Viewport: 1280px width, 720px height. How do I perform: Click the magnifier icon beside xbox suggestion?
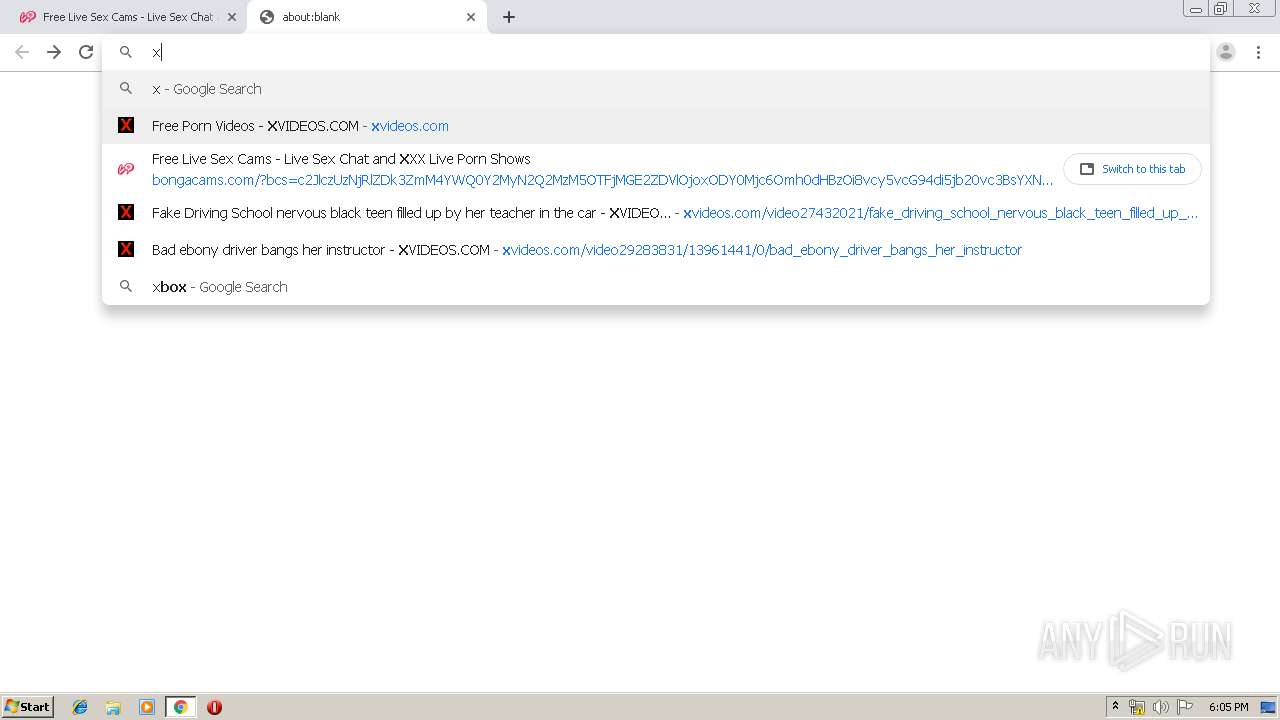pyautogui.click(x=126, y=287)
